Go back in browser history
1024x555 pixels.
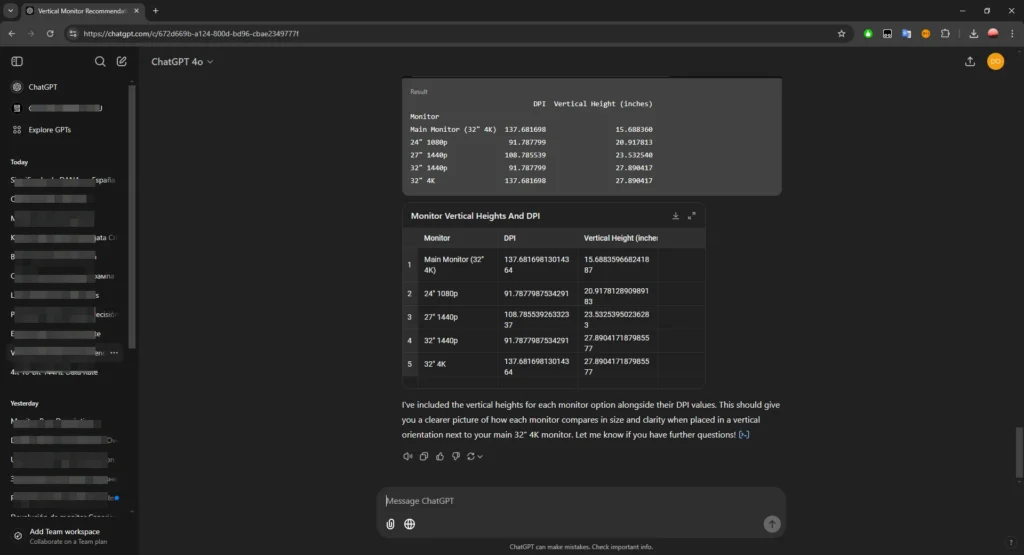[12, 33]
